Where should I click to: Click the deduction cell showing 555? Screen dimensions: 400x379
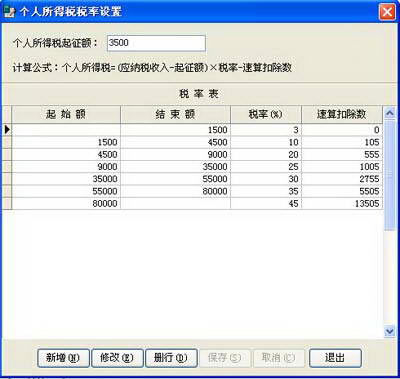pyautogui.click(x=342, y=155)
